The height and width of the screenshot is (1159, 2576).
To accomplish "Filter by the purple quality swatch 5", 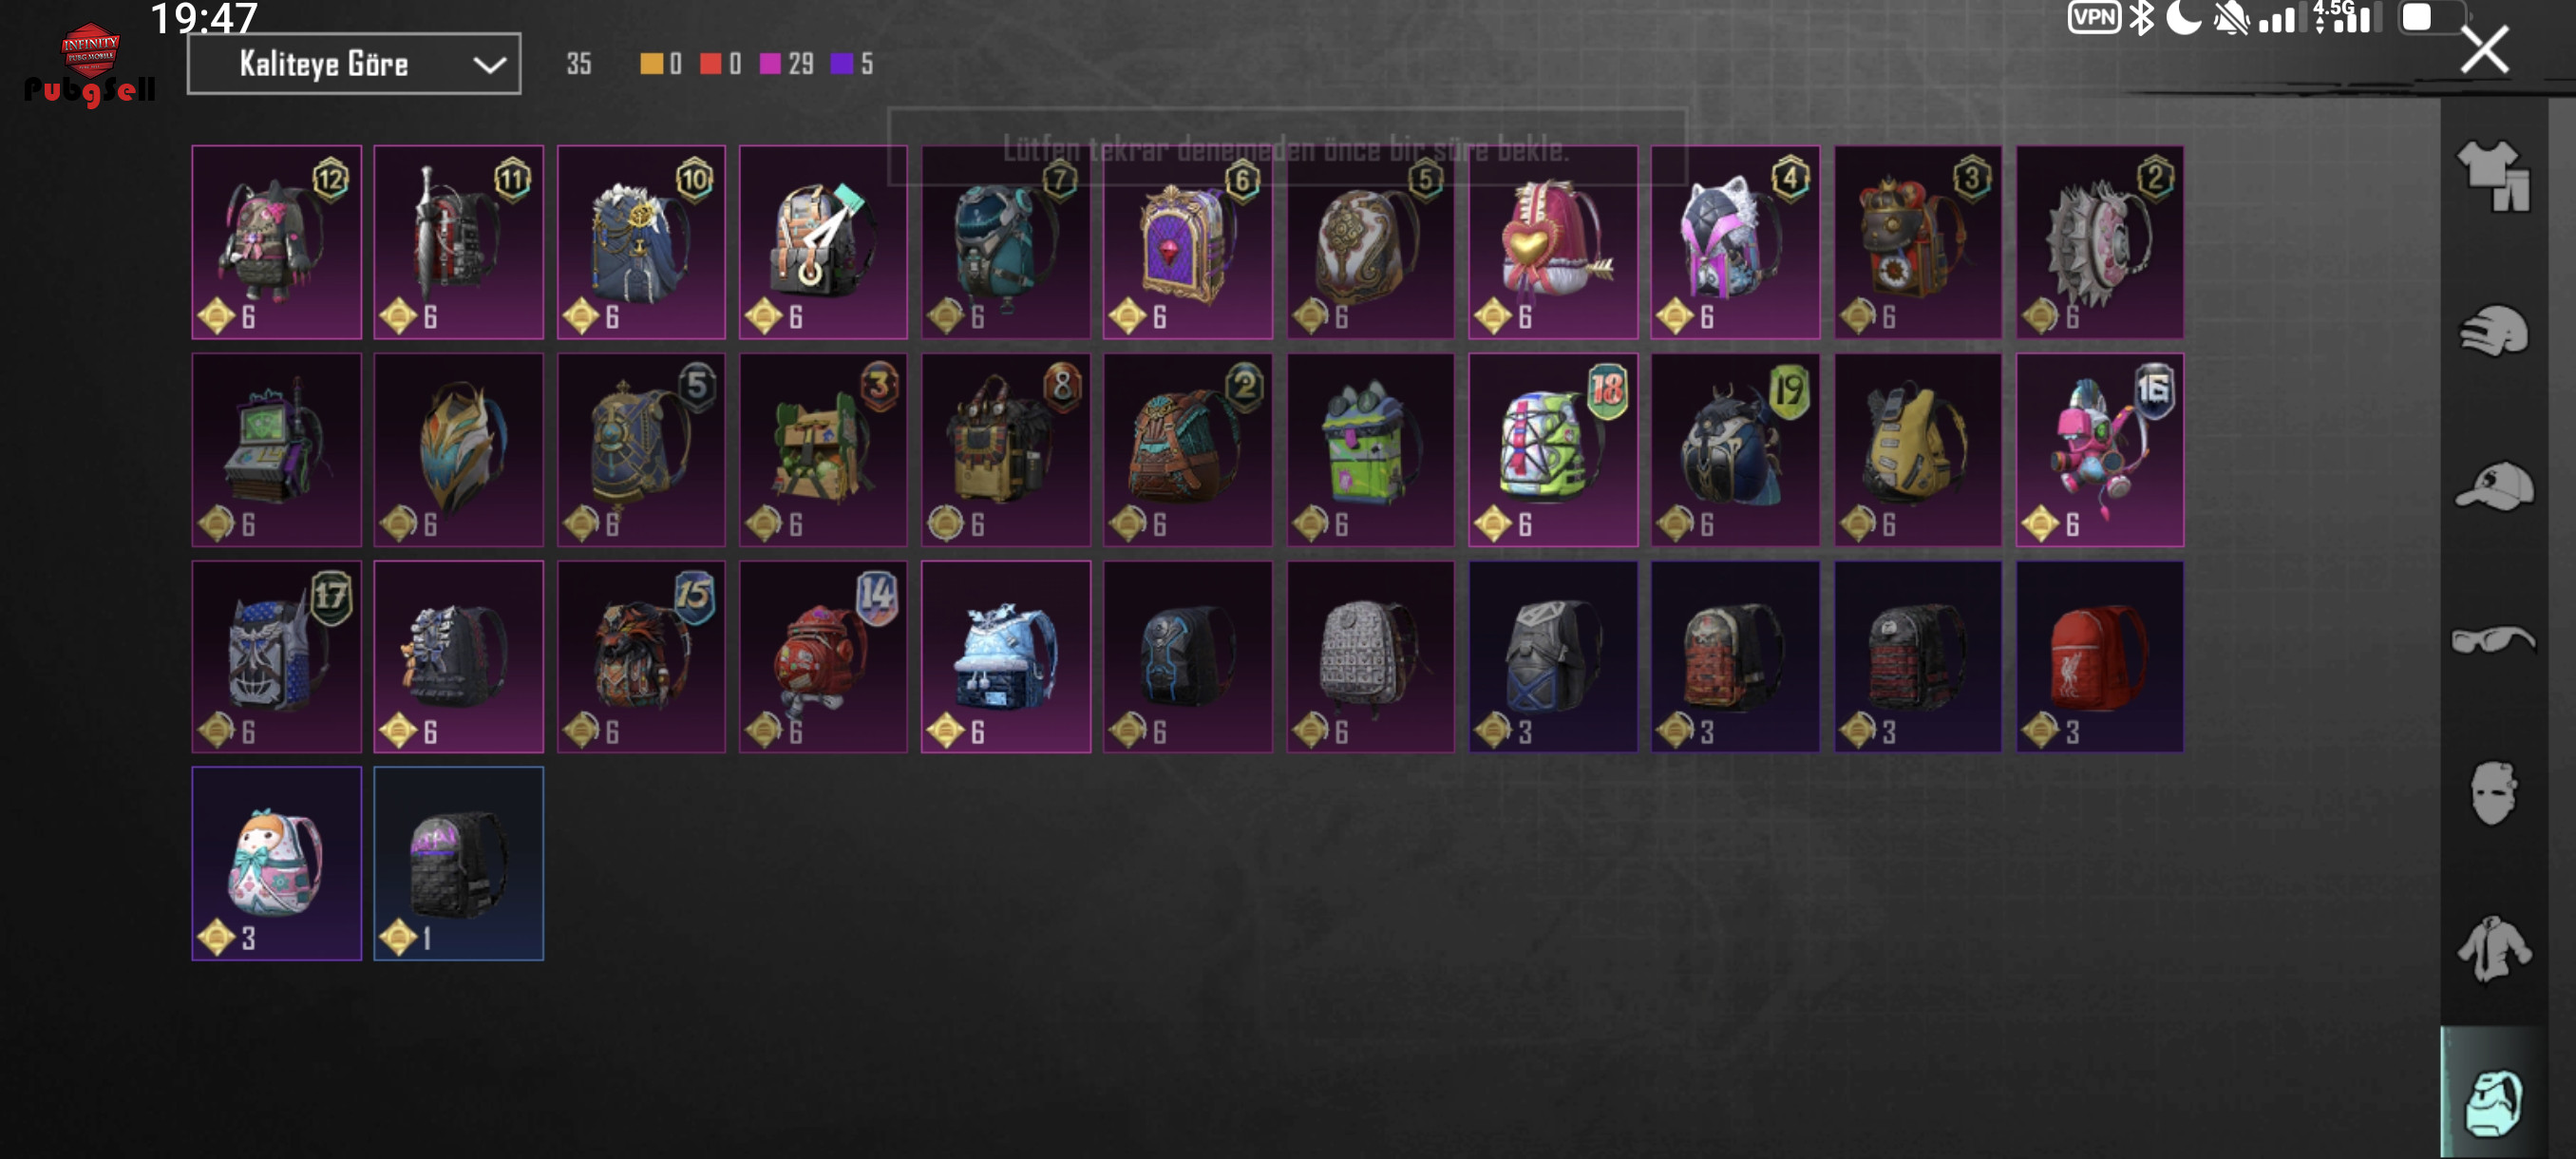I will 852,64.
